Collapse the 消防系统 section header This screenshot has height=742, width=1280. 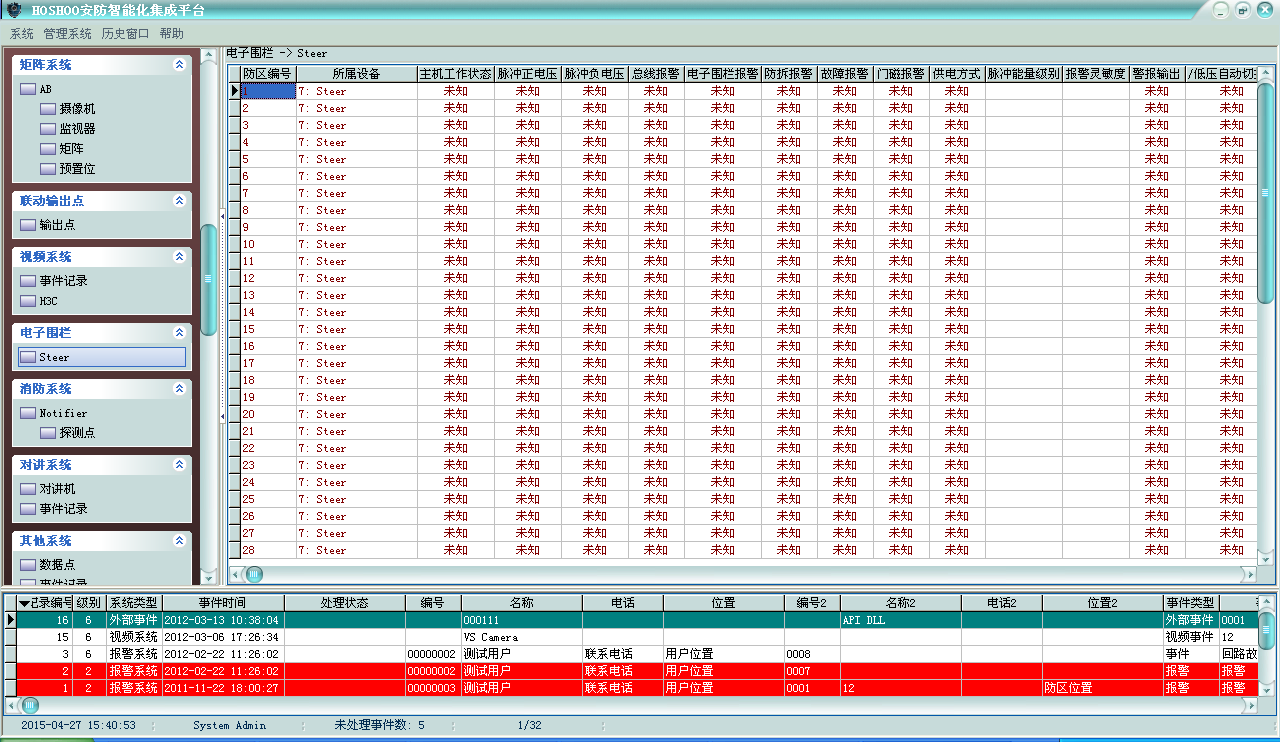(x=179, y=389)
